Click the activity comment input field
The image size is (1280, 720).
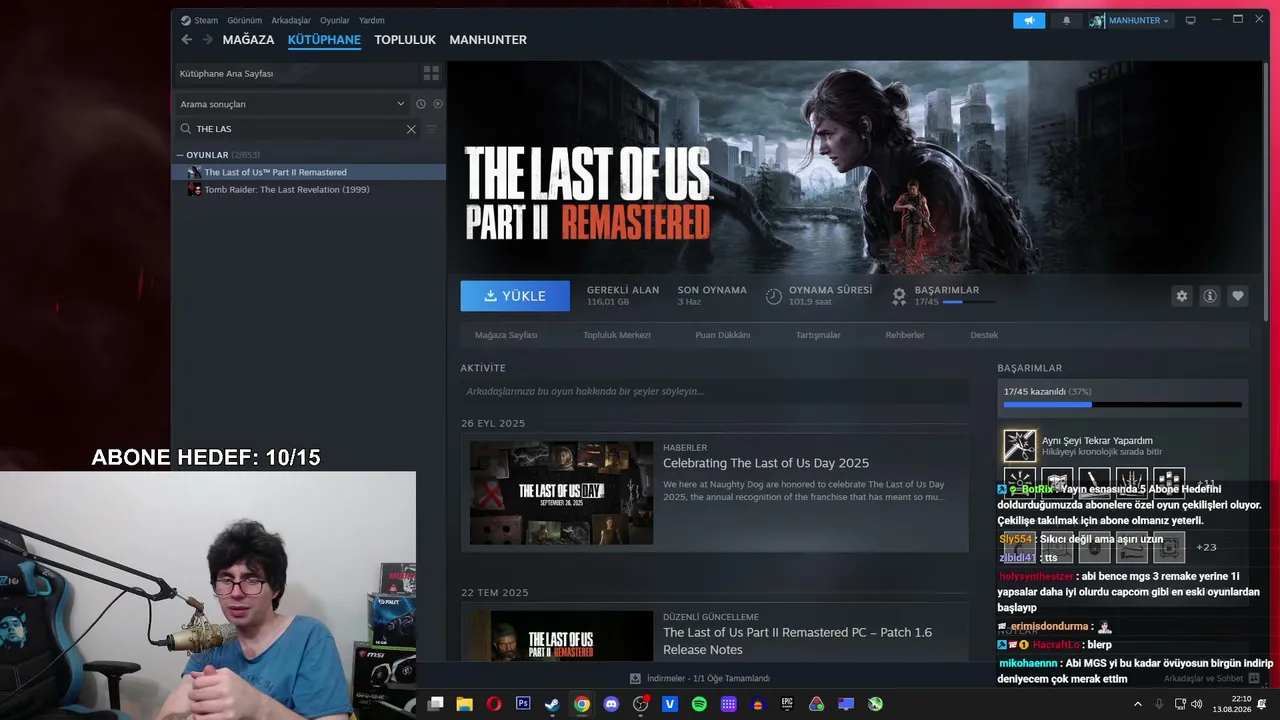714,391
